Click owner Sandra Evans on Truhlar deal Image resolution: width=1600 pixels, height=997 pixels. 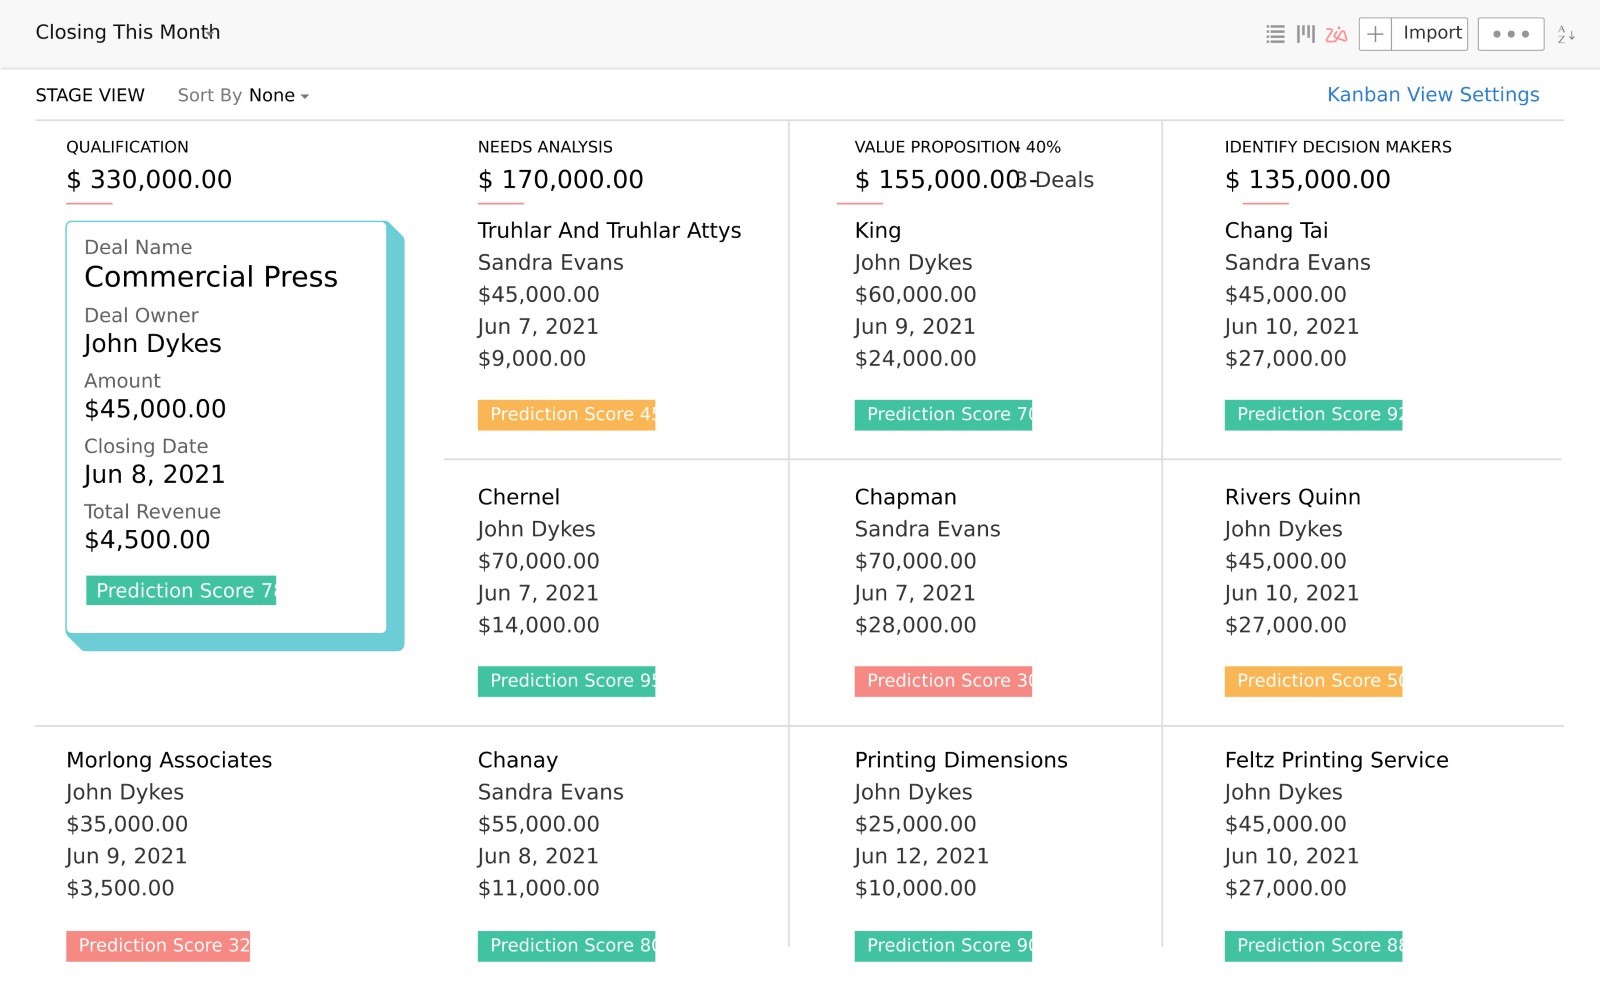point(550,262)
